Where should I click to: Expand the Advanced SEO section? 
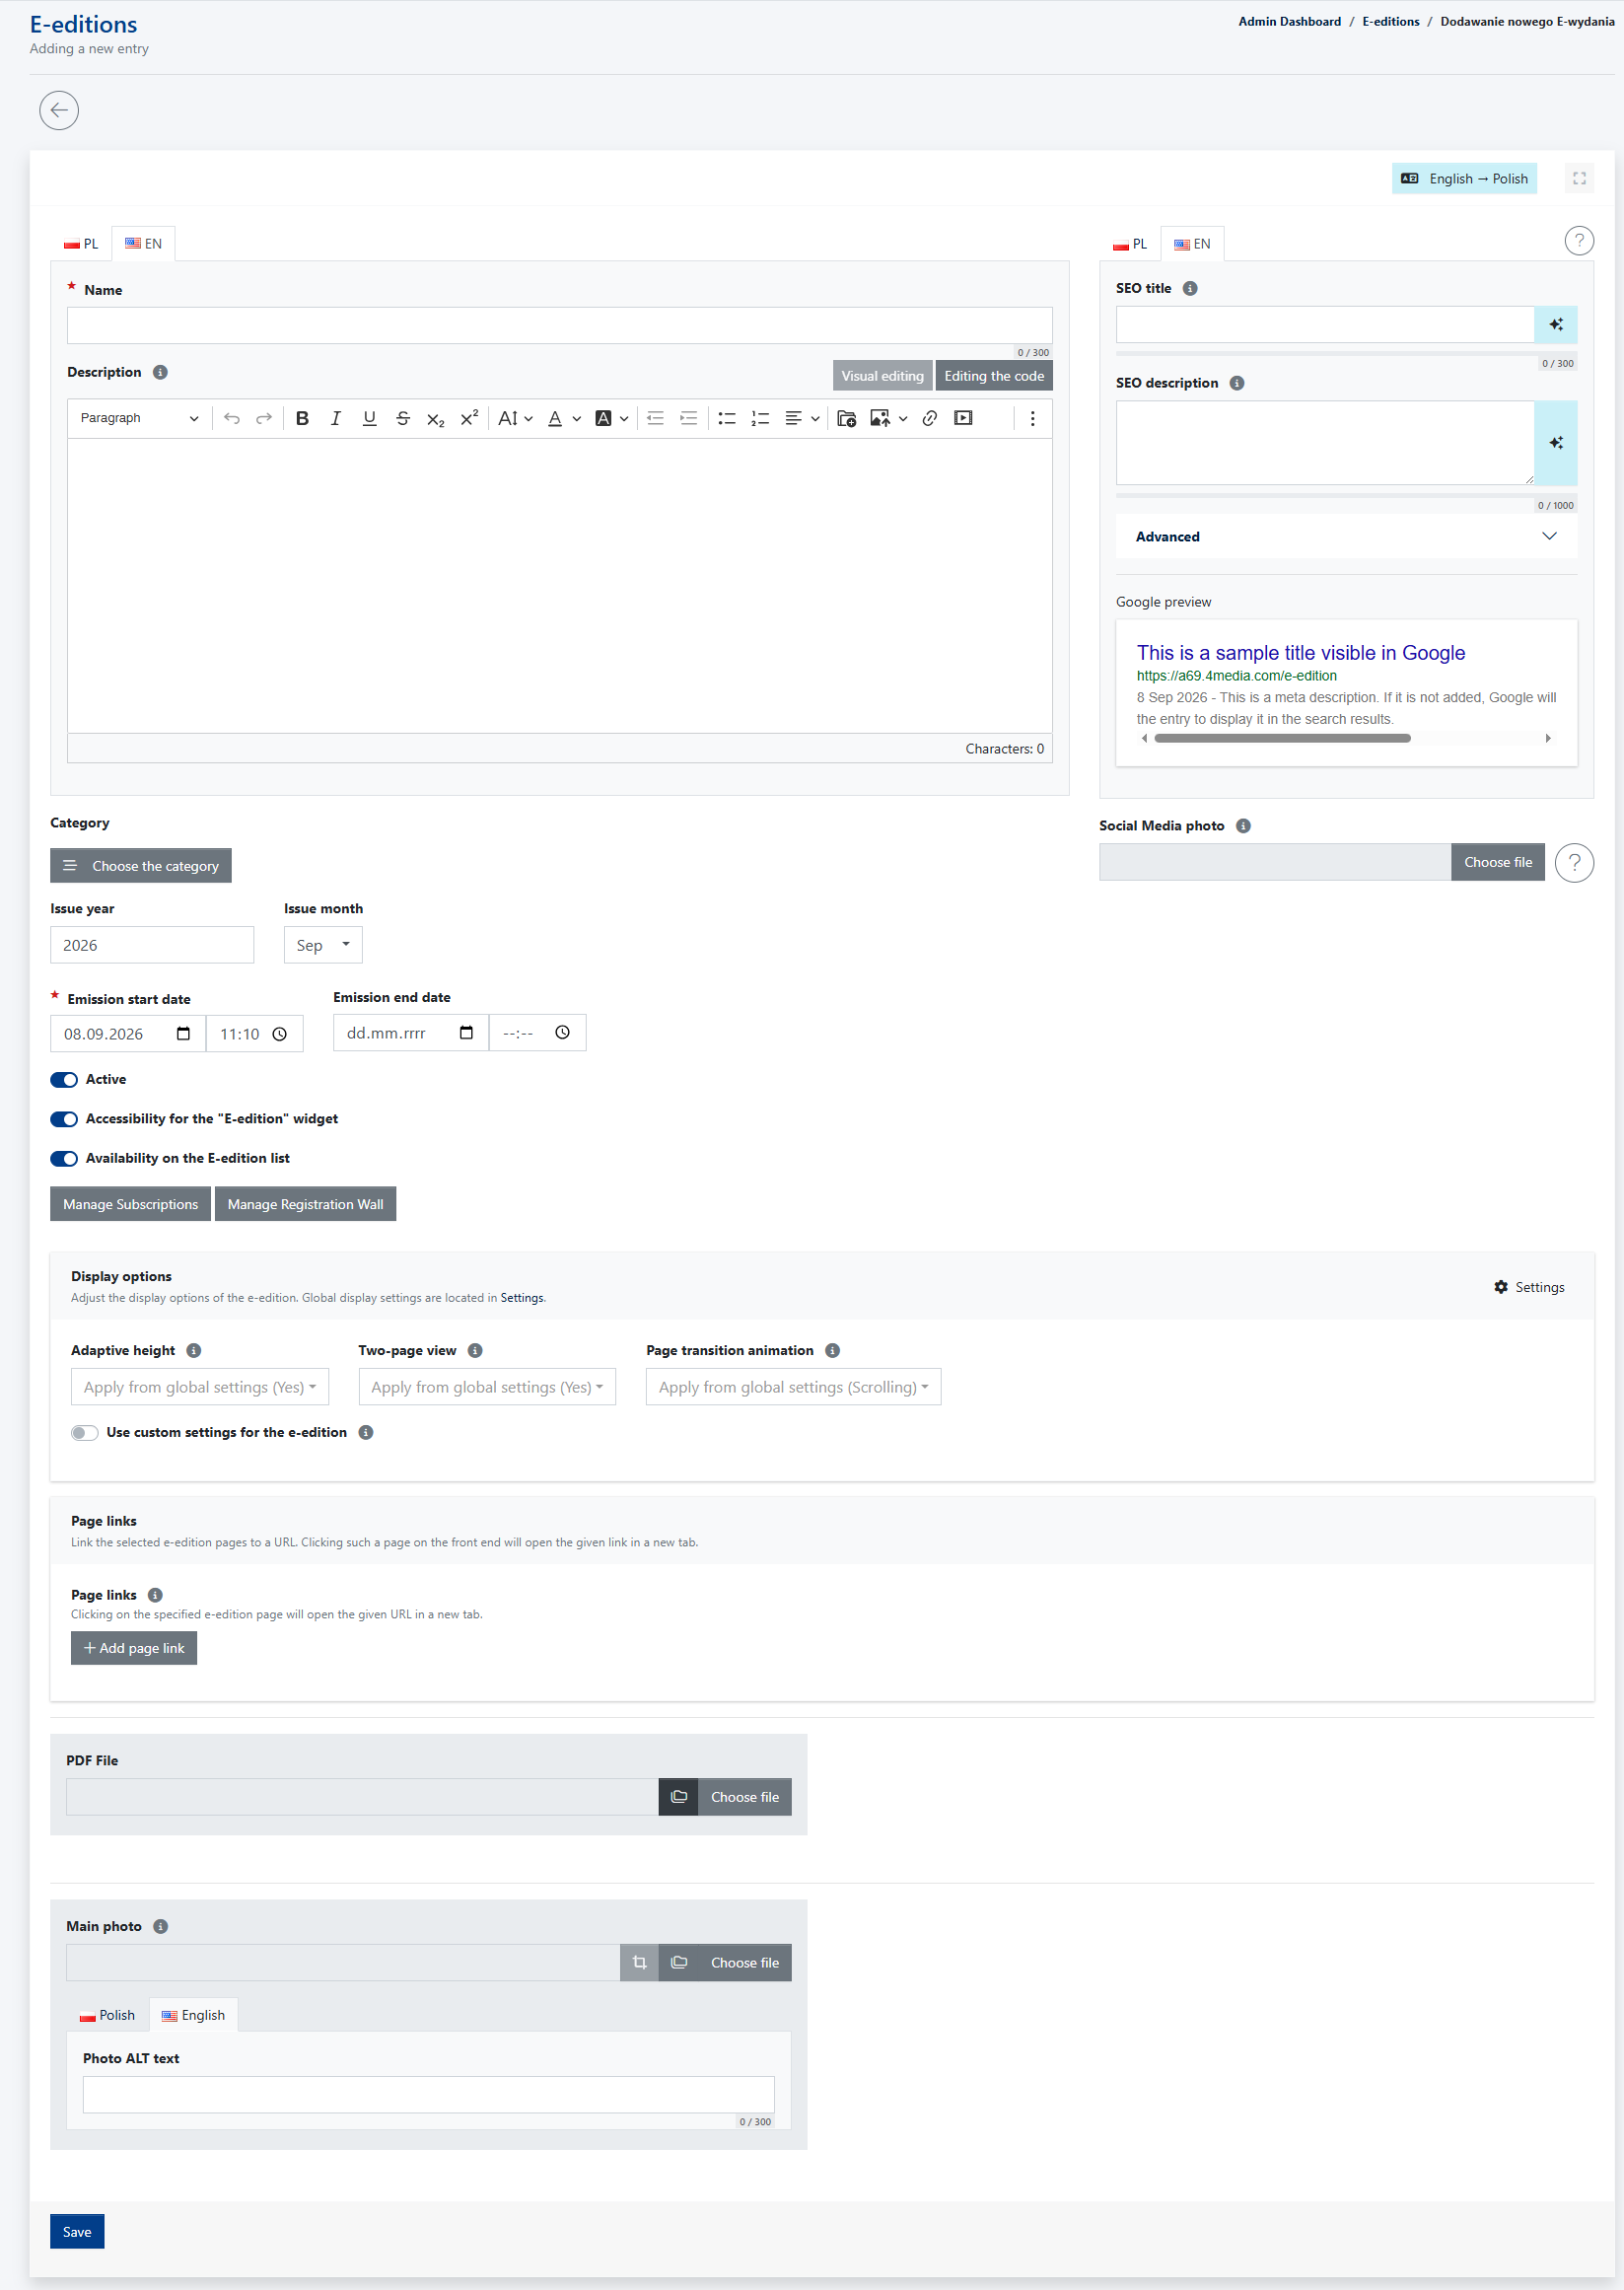1346,536
